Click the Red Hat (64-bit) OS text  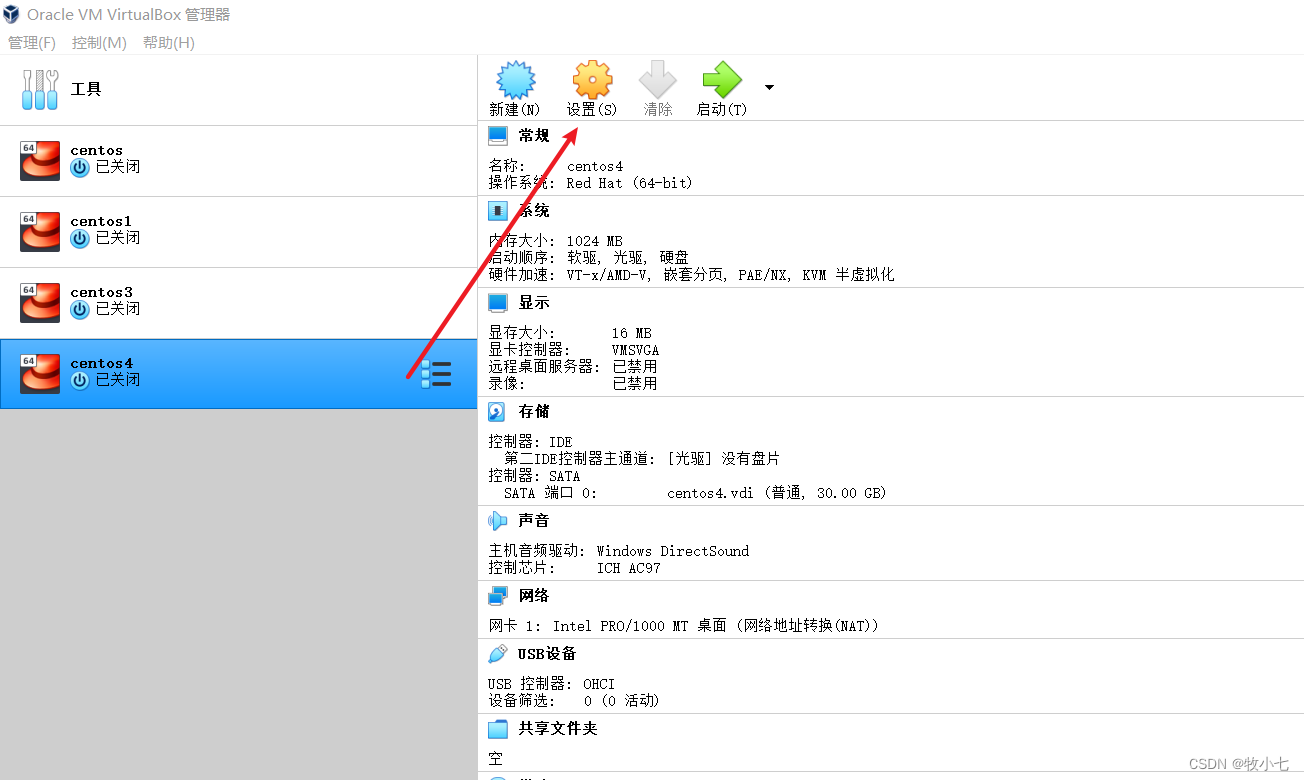[x=629, y=183]
